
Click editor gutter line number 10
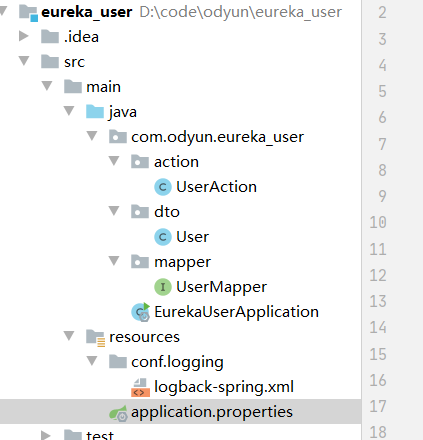[x=378, y=222]
